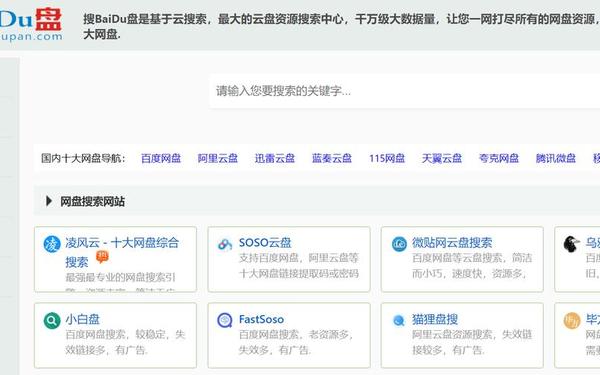The image size is (600, 375).
Task: Open the 蓝奏云盘 navigation link
Action: tap(332, 158)
